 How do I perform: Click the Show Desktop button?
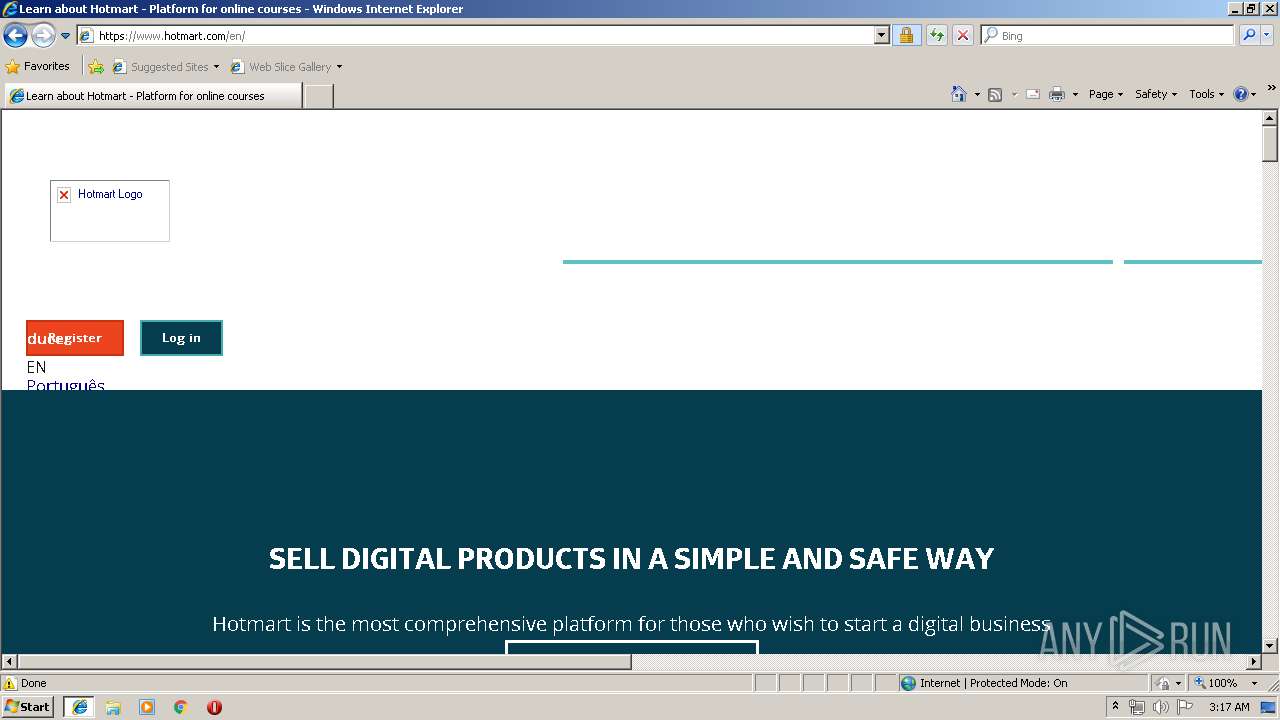coord(1269,707)
